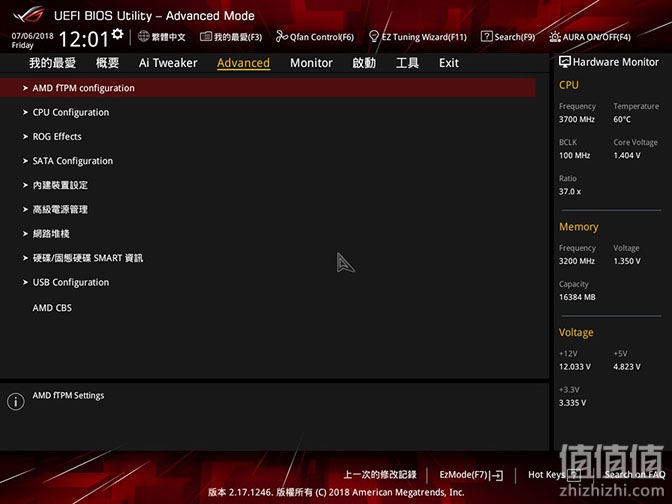Expand arrow beside 高級電源管理
The image size is (672, 504).
pyautogui.click(x=25, y=210)
